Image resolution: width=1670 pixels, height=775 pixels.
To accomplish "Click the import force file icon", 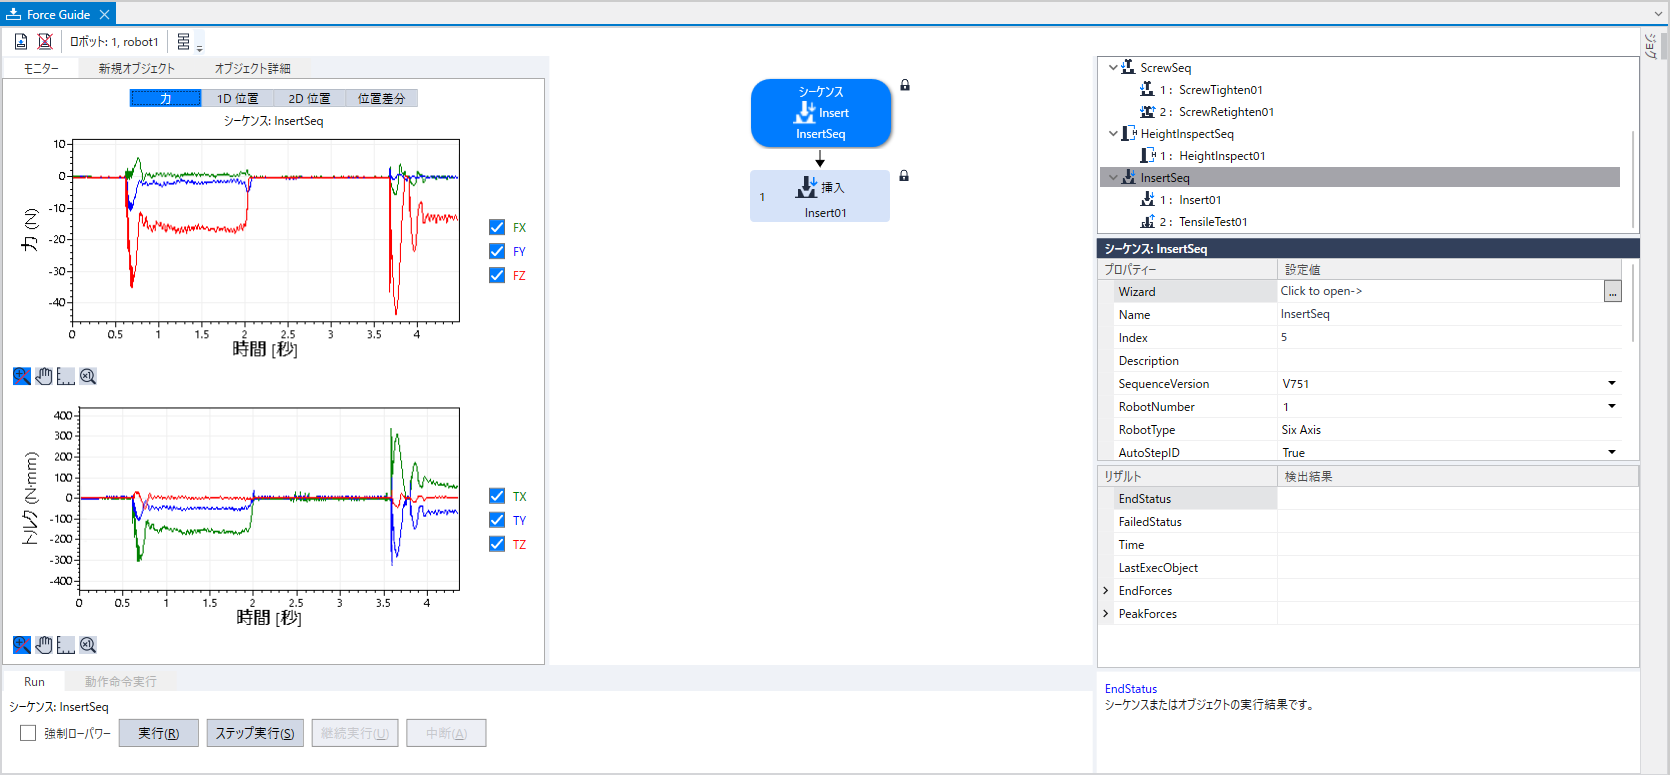I will [x=21, y=41].
